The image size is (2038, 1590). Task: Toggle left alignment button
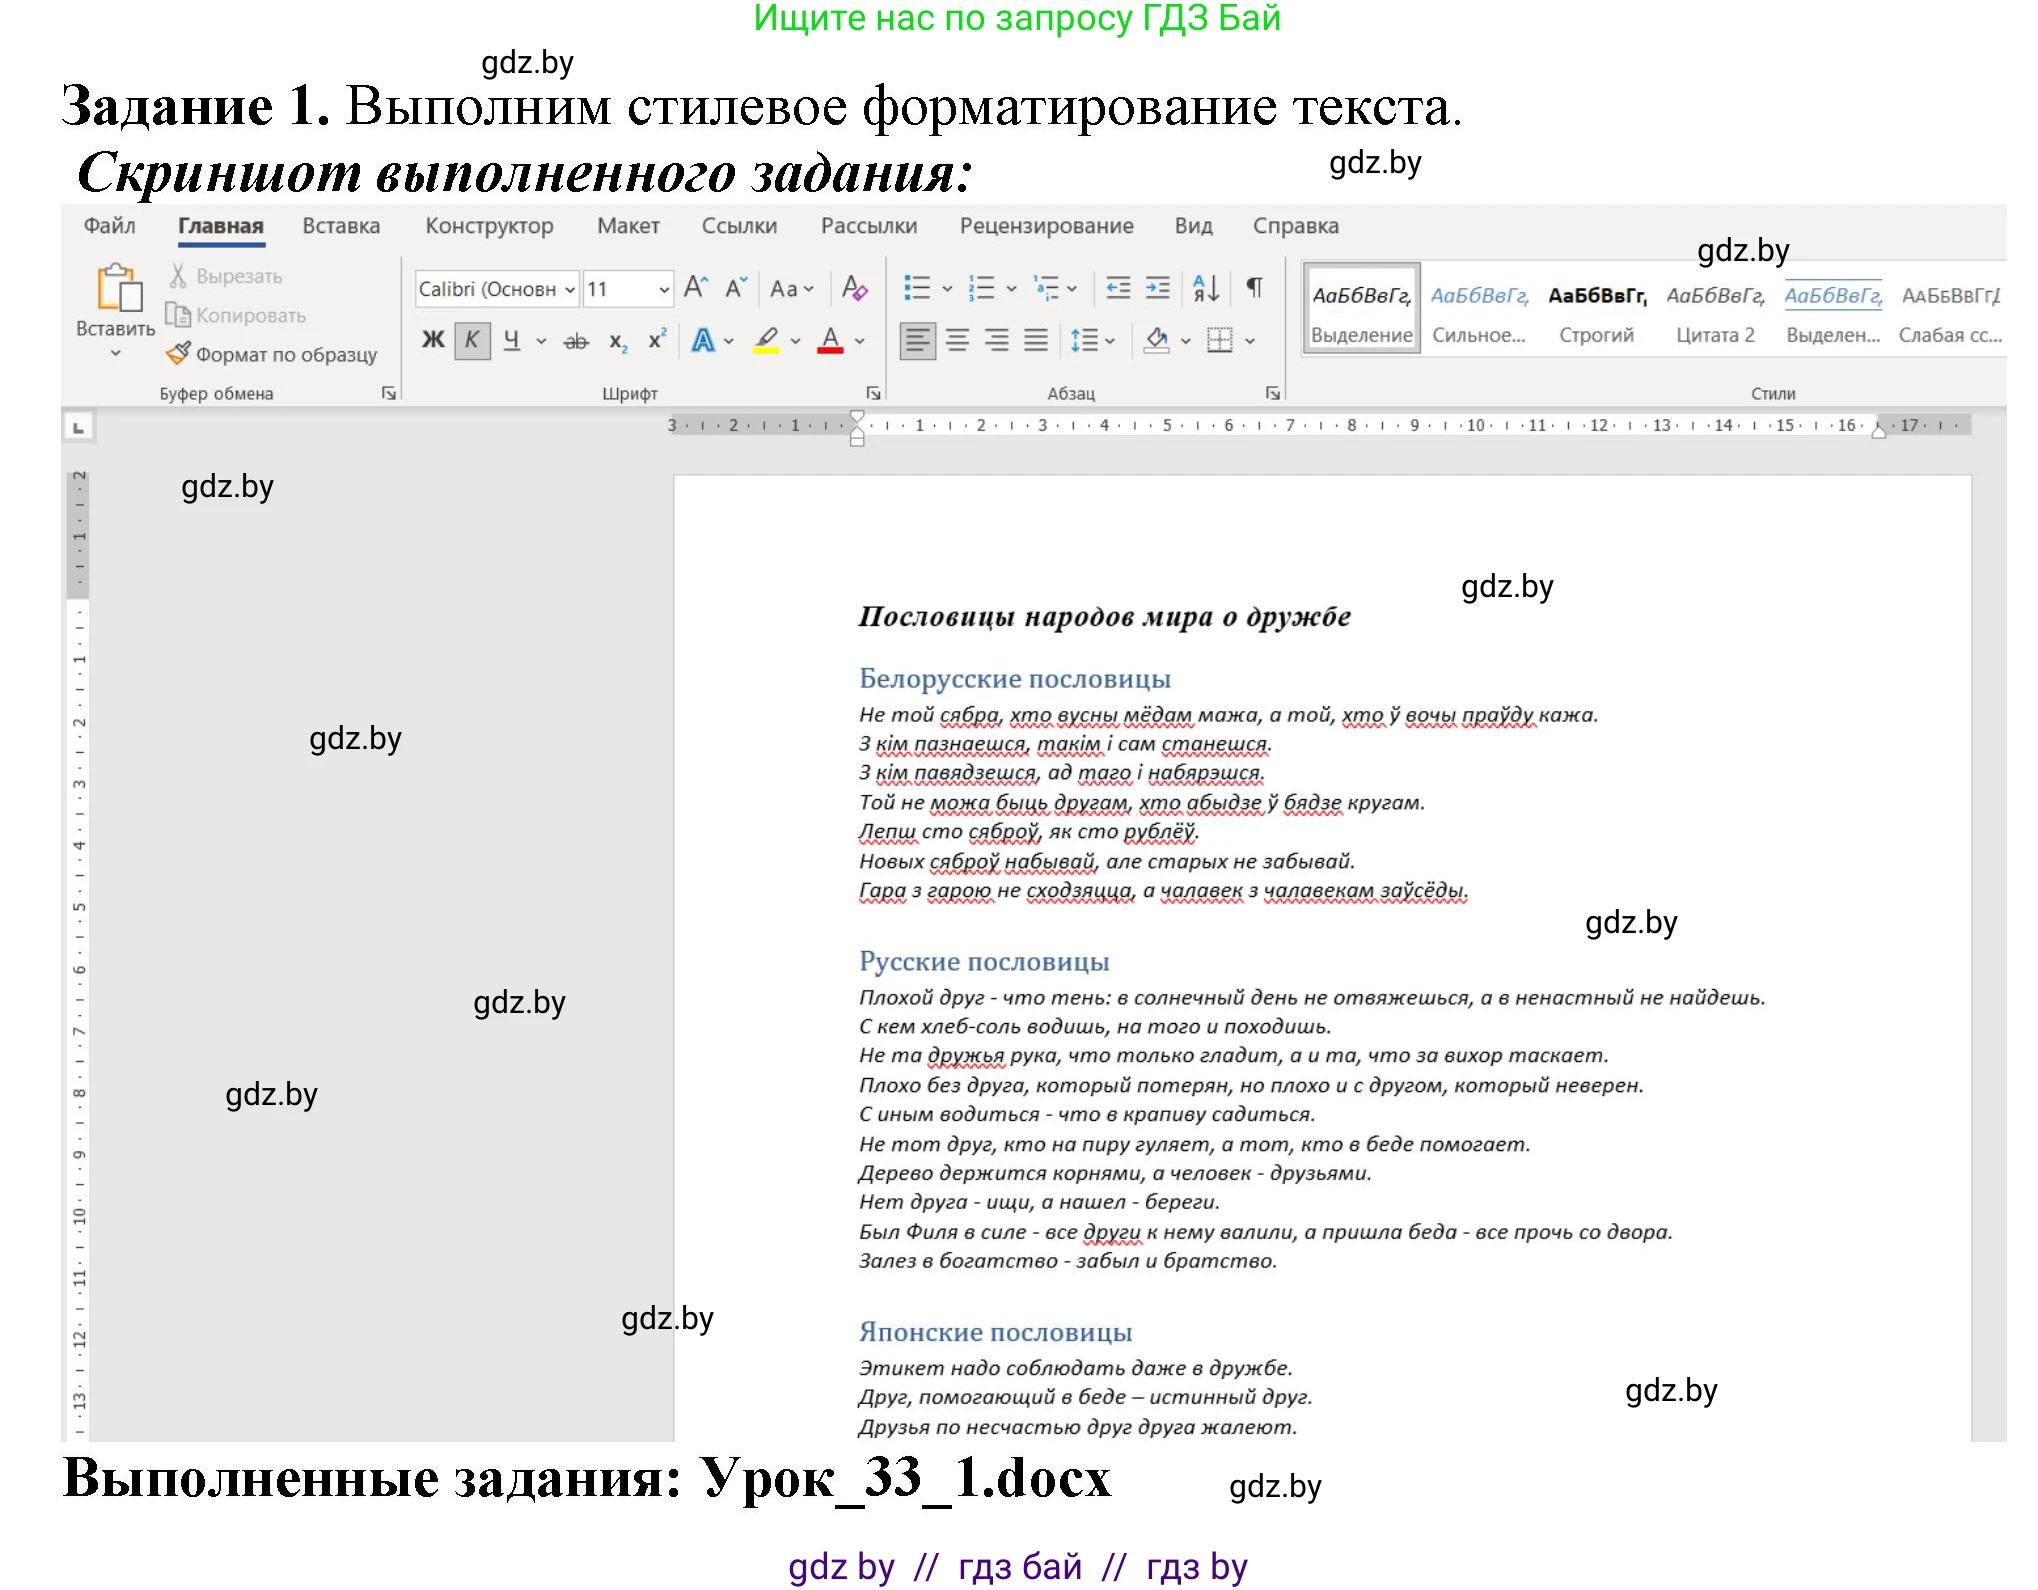(x=917, y=341)
